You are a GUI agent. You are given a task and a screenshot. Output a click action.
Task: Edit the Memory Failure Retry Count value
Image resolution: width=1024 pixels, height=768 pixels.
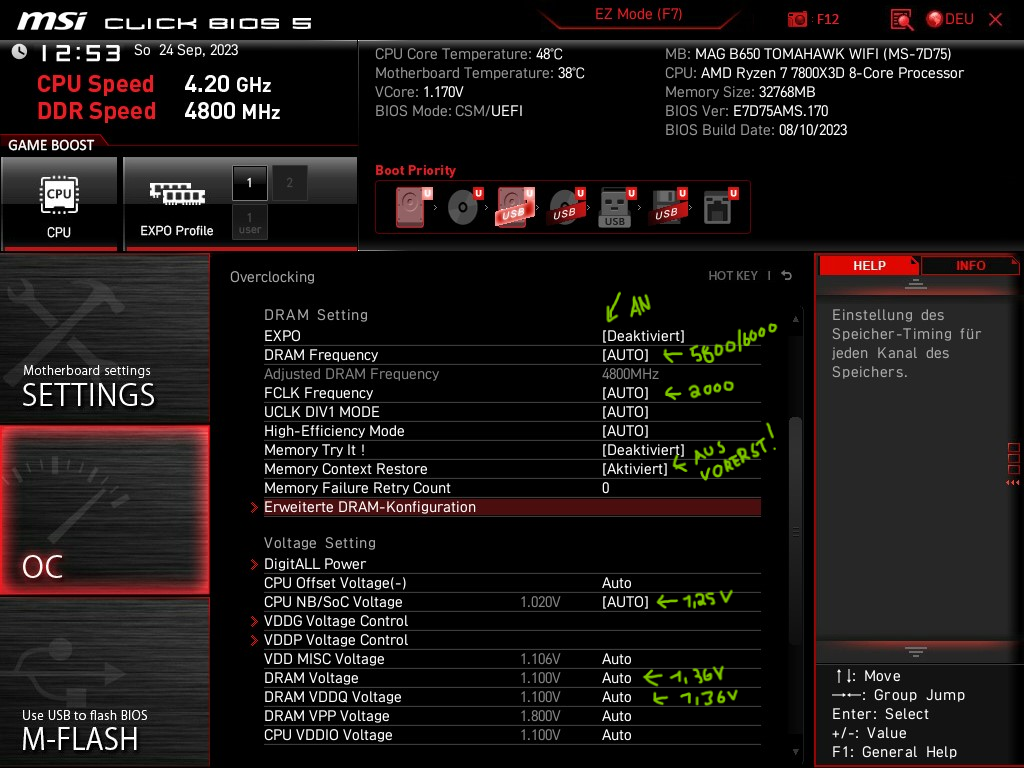pos(605,488)
